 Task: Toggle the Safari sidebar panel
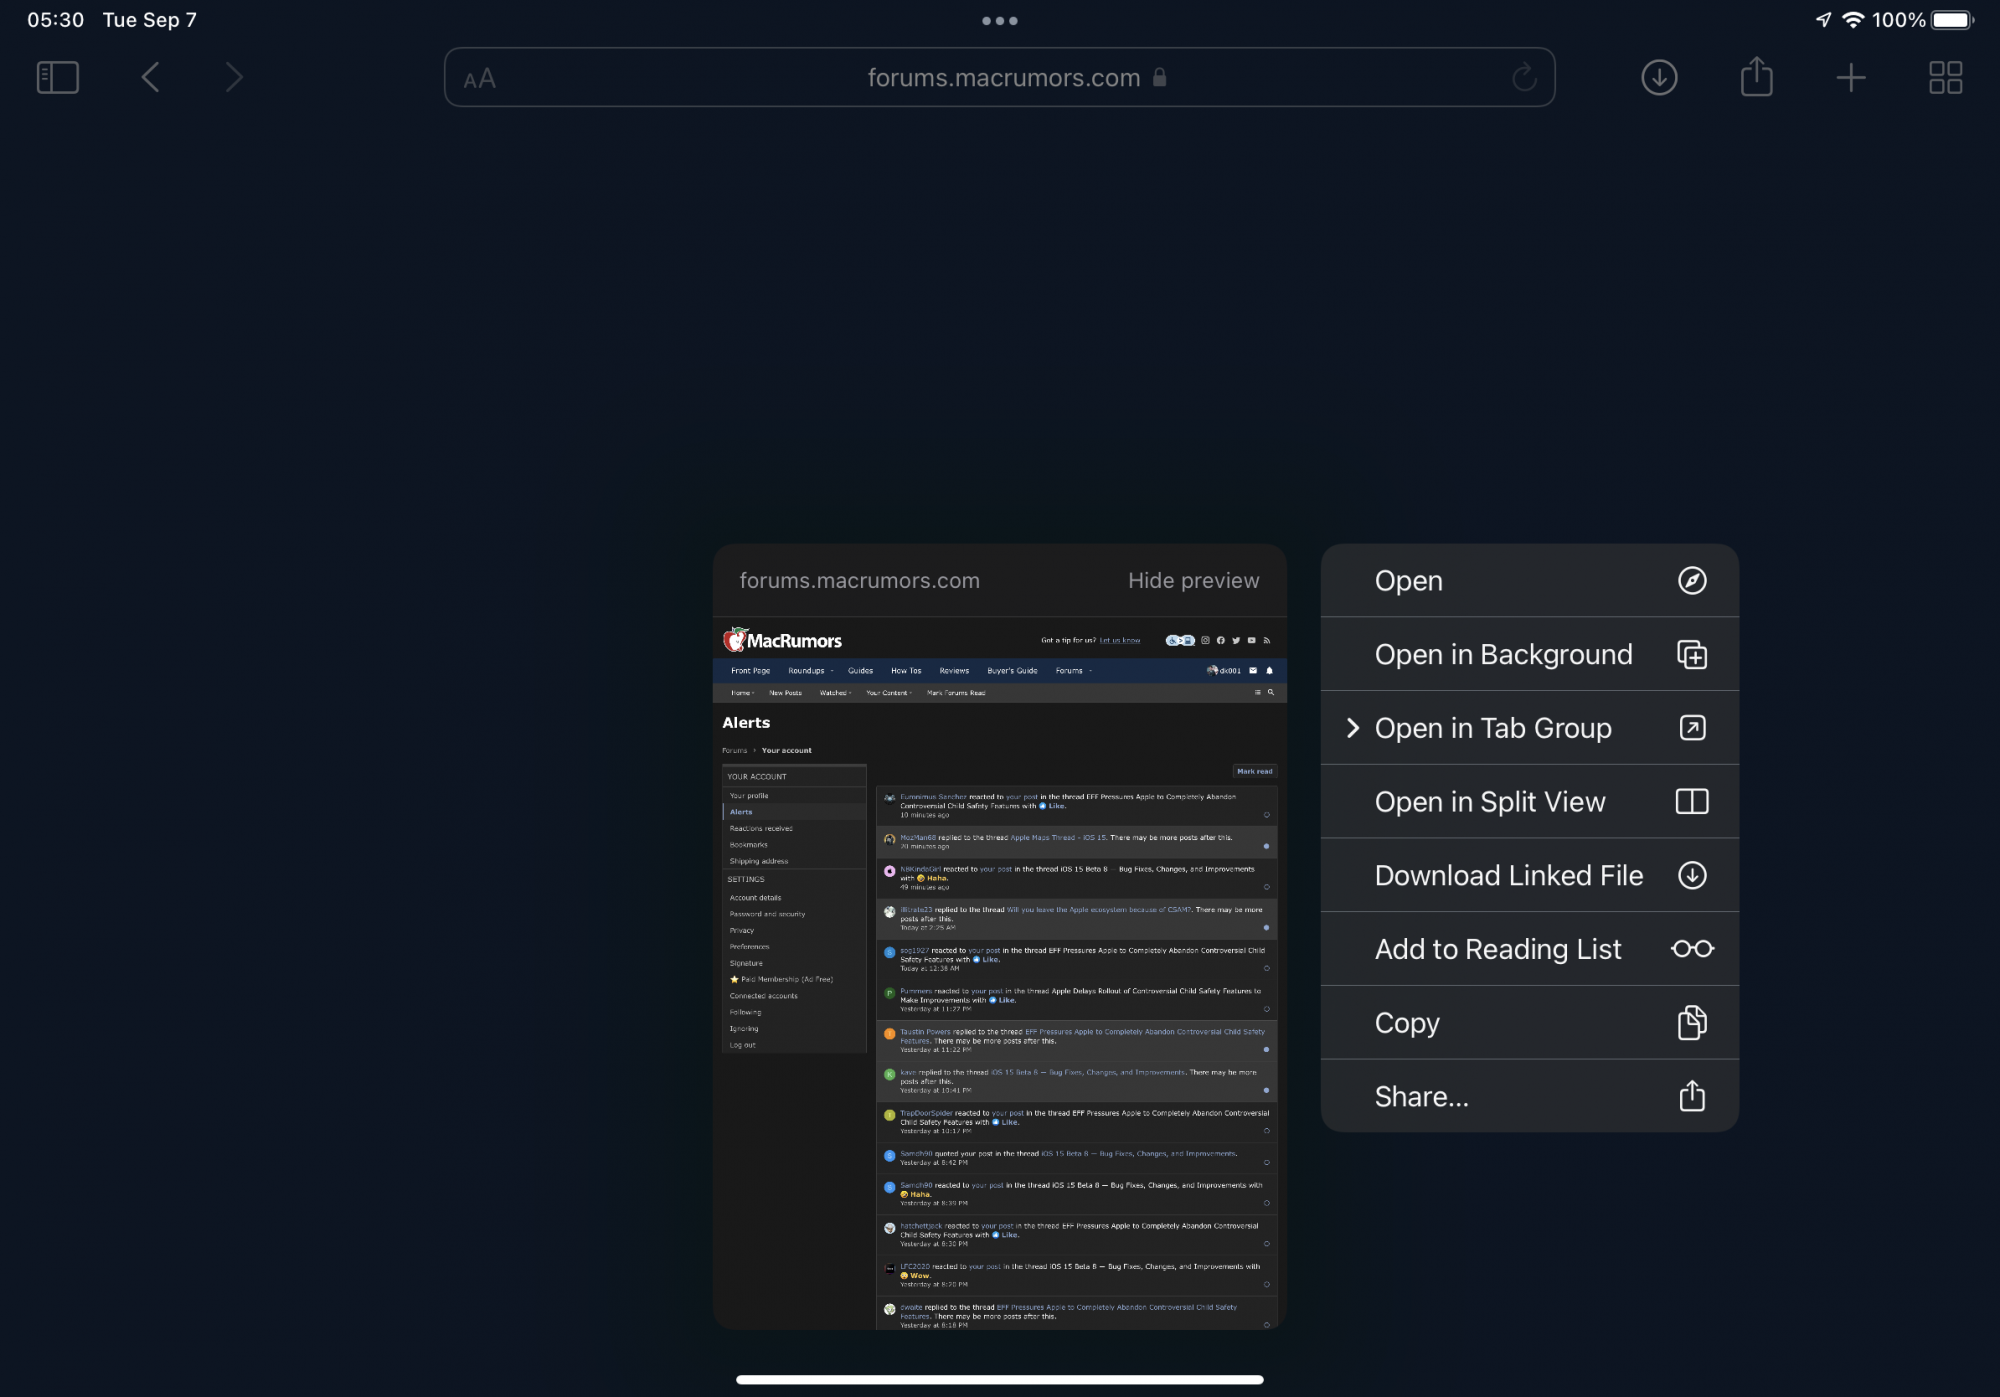57,77
